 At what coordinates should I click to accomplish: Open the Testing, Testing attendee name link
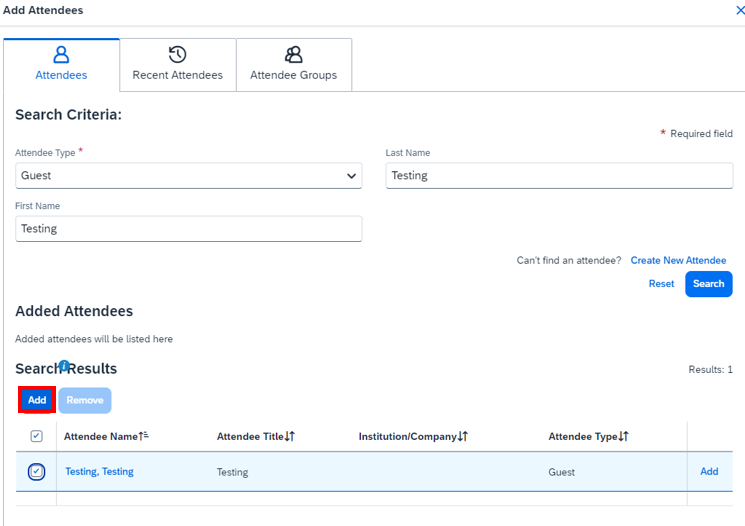tap(99, 472)
